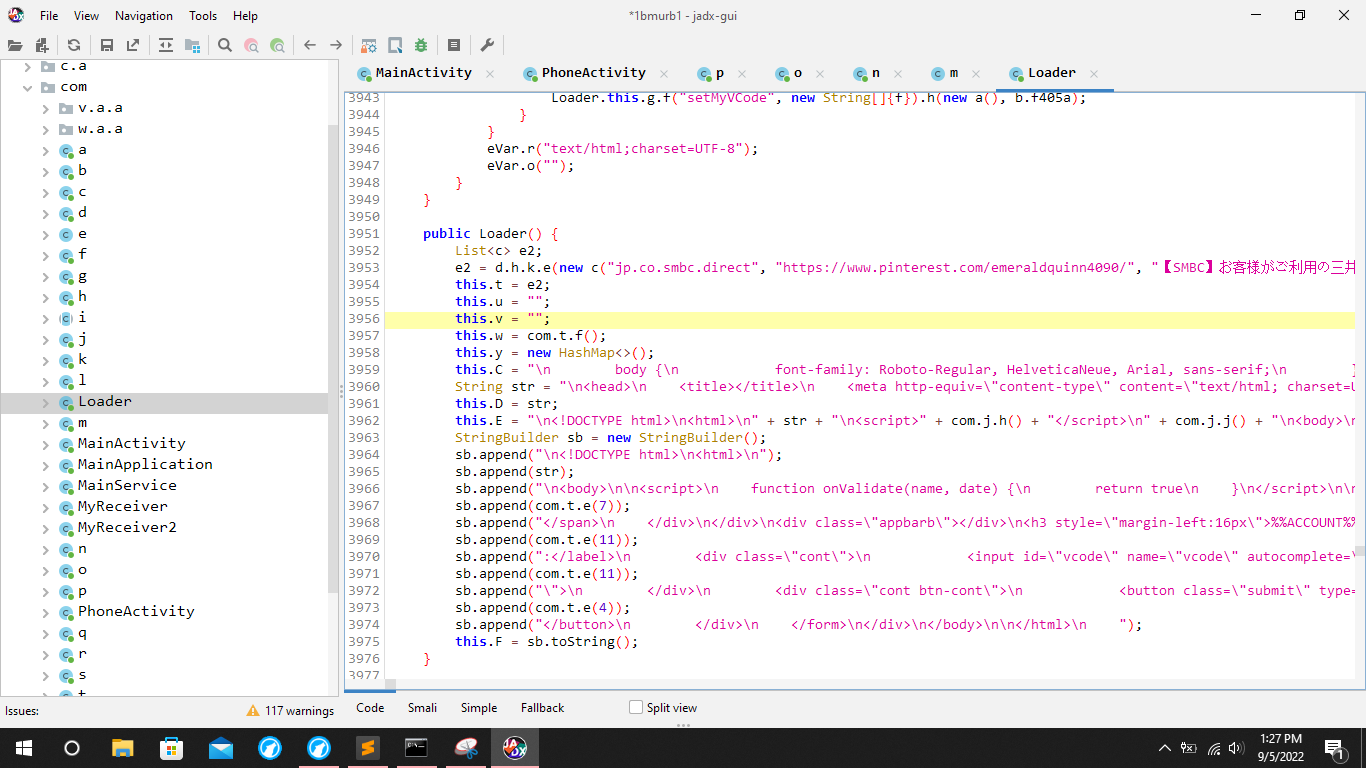This screenshot has height=768, width=1366.
Task: Click the Quark engine toolbar icon
Action: point(395,45)
